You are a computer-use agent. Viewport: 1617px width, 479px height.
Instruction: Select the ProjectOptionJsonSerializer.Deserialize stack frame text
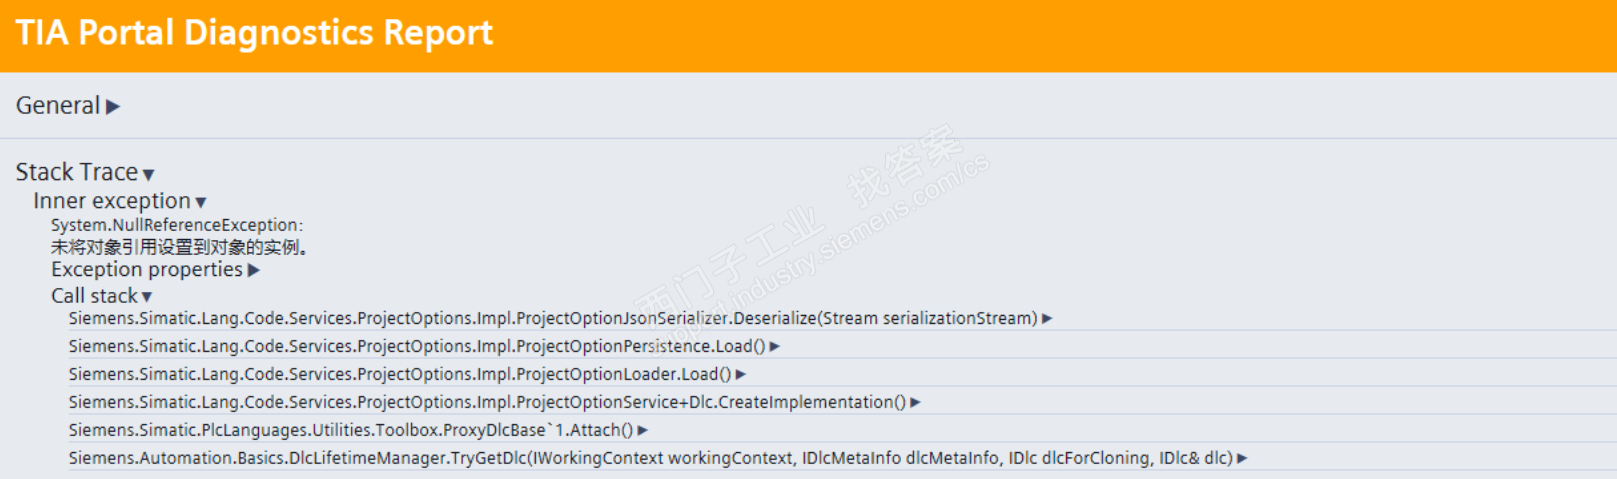553,318
